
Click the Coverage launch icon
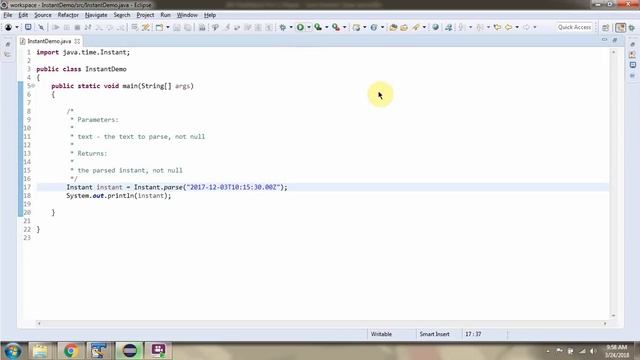tap(318, 27)
